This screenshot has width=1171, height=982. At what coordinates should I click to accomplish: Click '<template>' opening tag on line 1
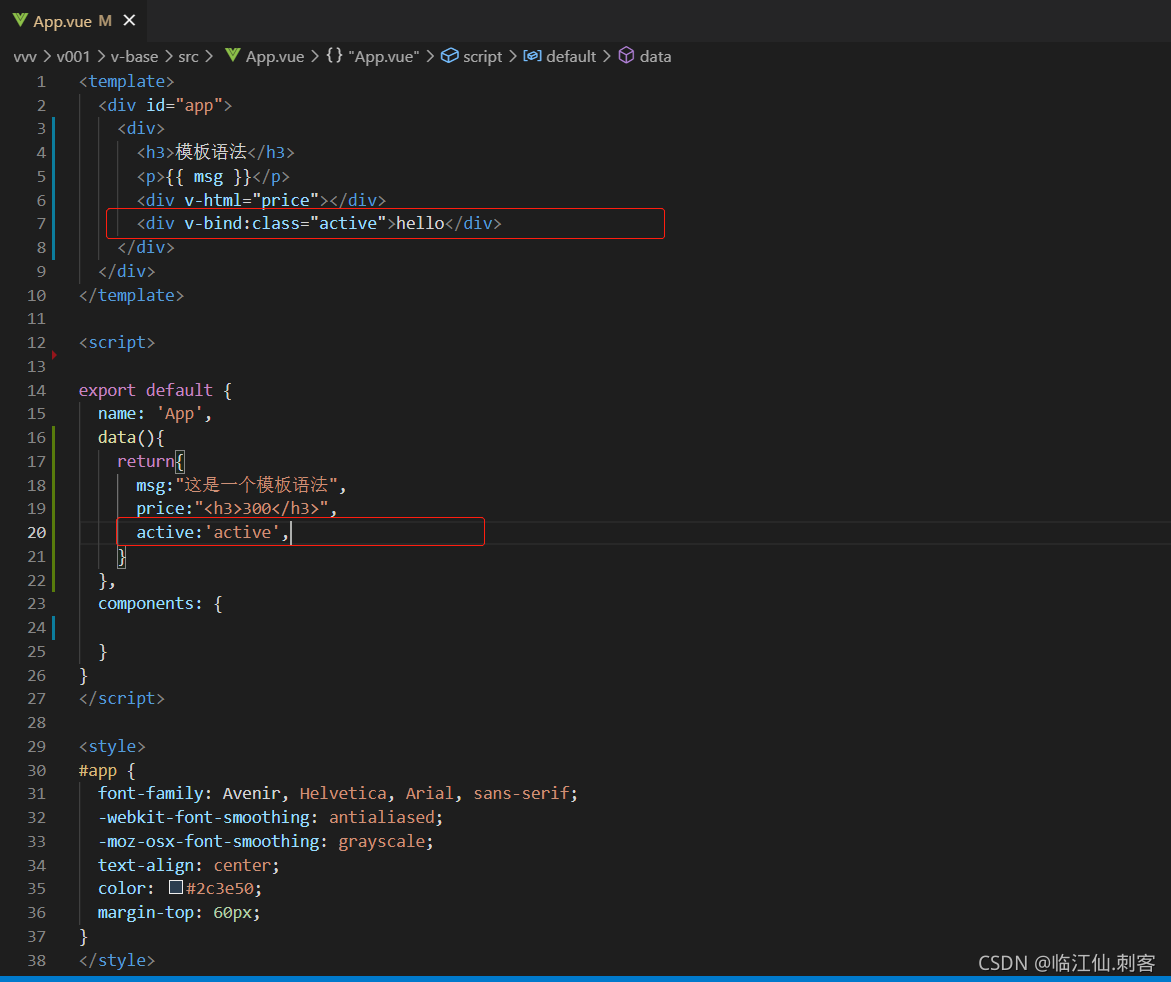pos(126,81)
